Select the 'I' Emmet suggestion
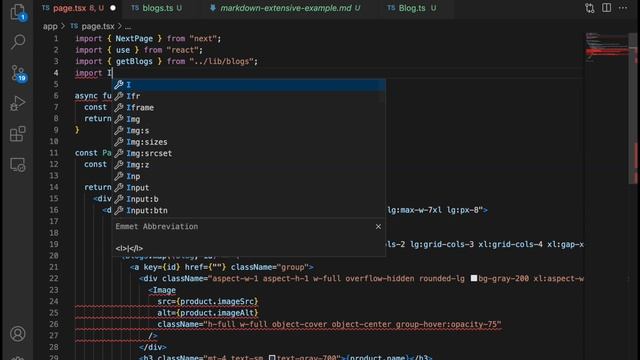 (x=249, y=84)
